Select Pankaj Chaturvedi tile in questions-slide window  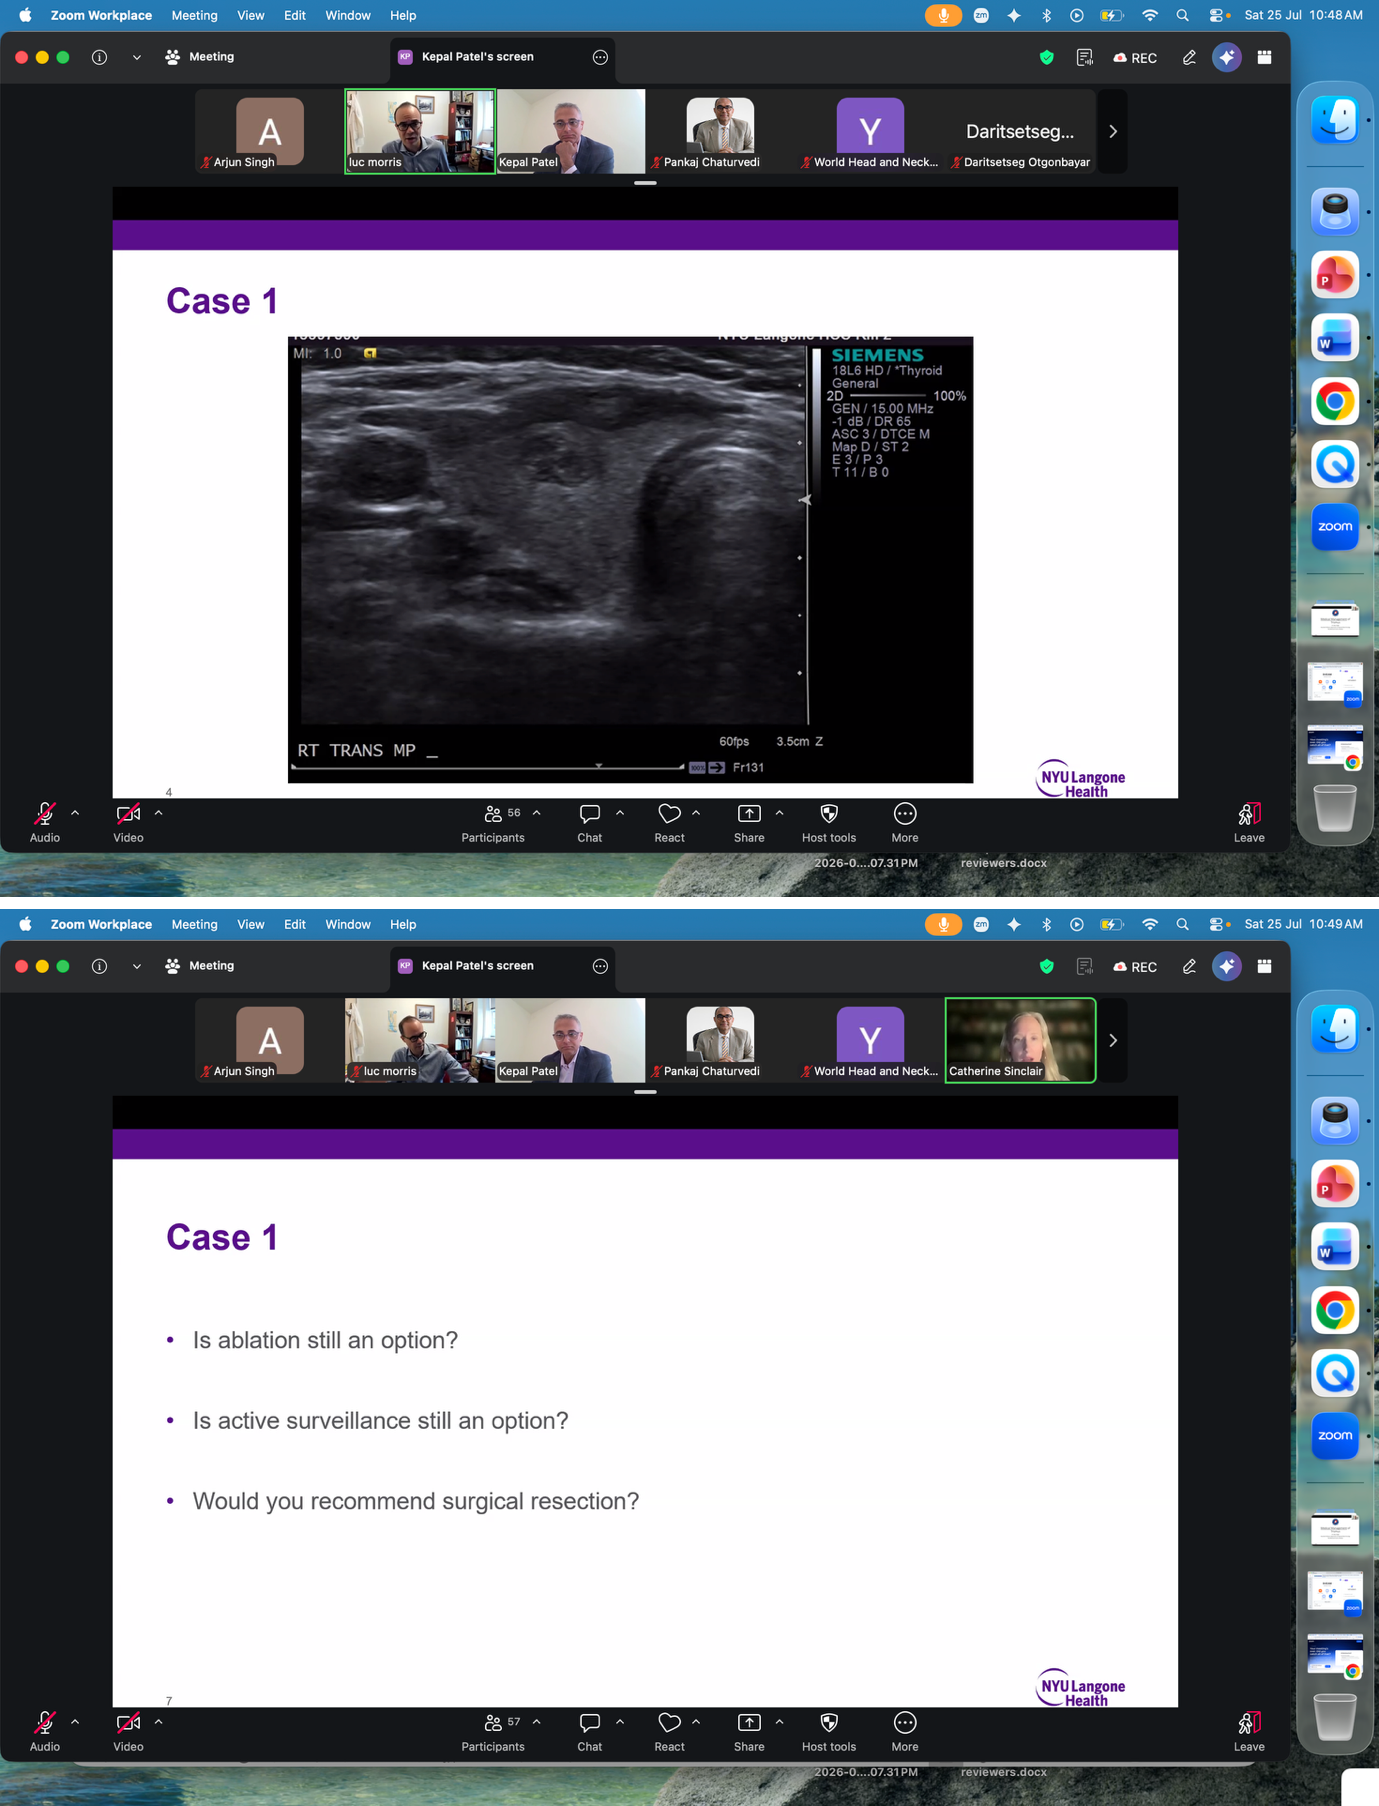coord(720,1041)
